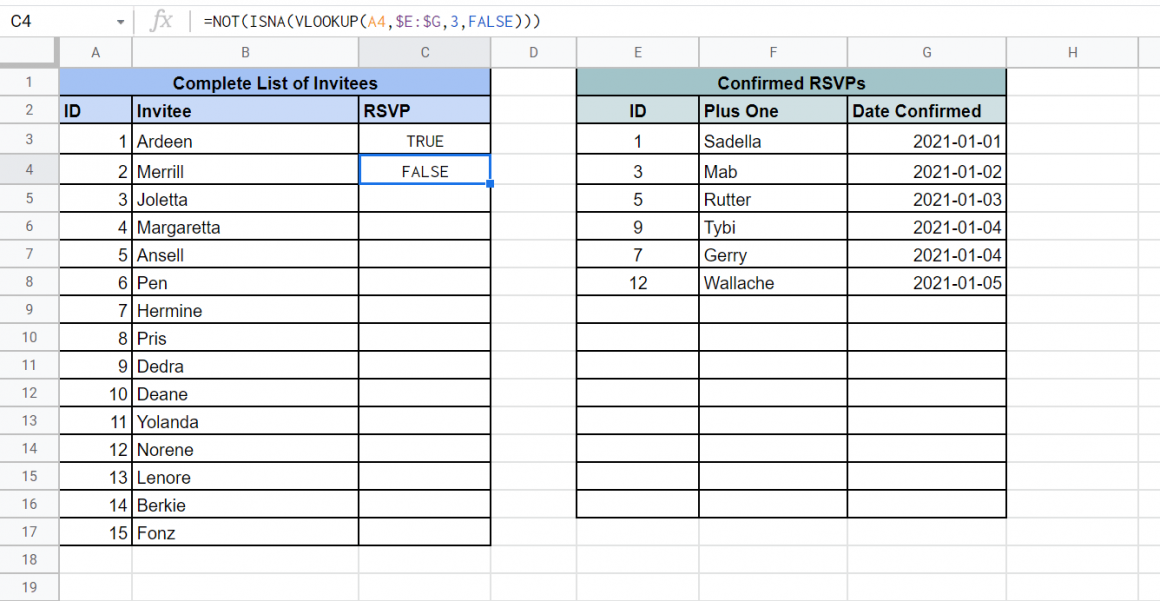Select the 2021-01-03 date cell

pos(926,199)
